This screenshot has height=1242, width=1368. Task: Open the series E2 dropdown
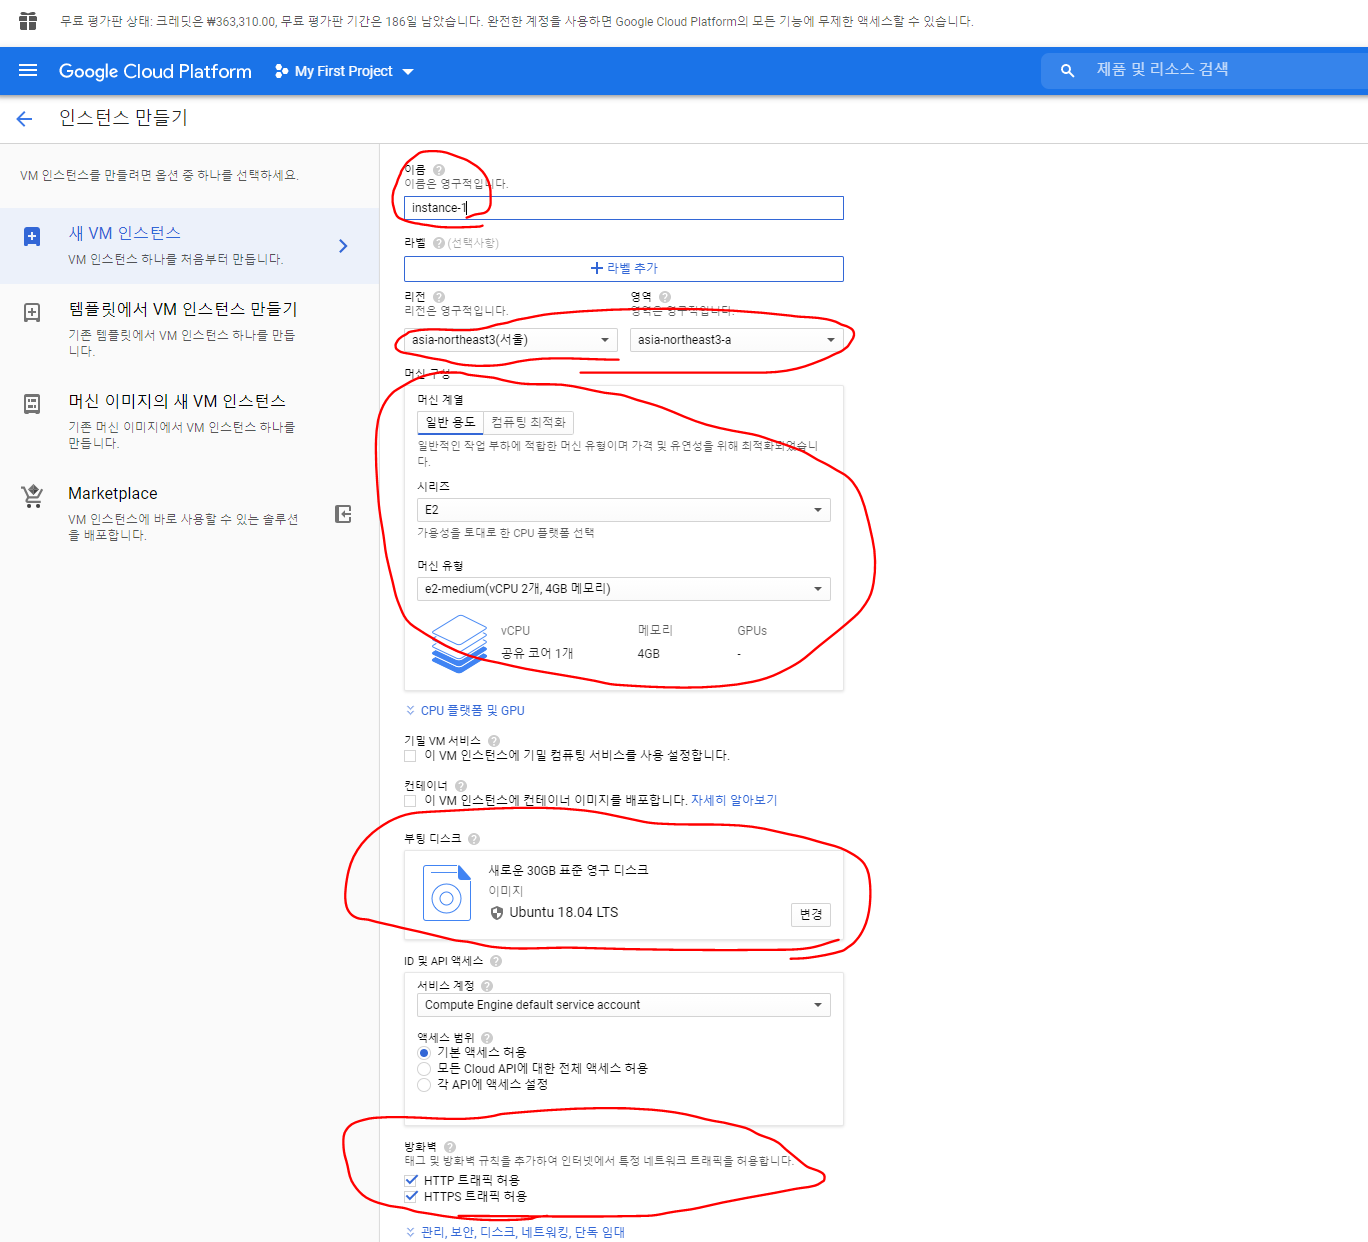point(624,510)
